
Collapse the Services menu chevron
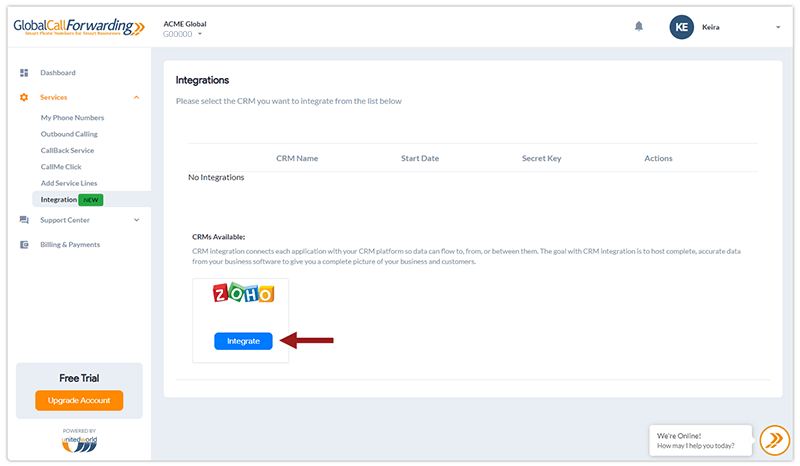tap(136, 97)
